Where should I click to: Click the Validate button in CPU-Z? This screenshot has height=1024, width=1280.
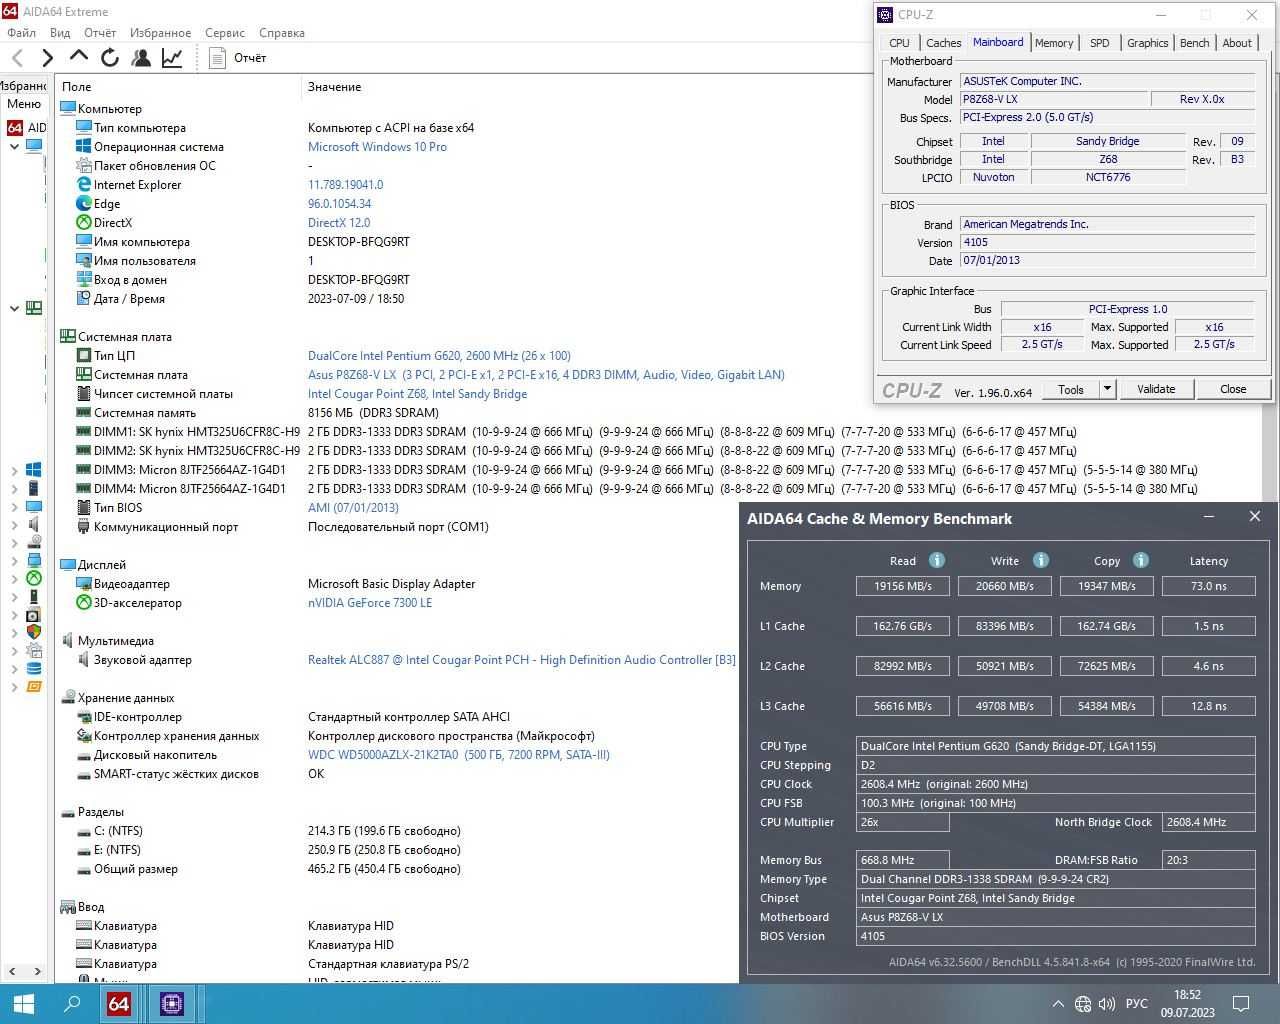1156,389
